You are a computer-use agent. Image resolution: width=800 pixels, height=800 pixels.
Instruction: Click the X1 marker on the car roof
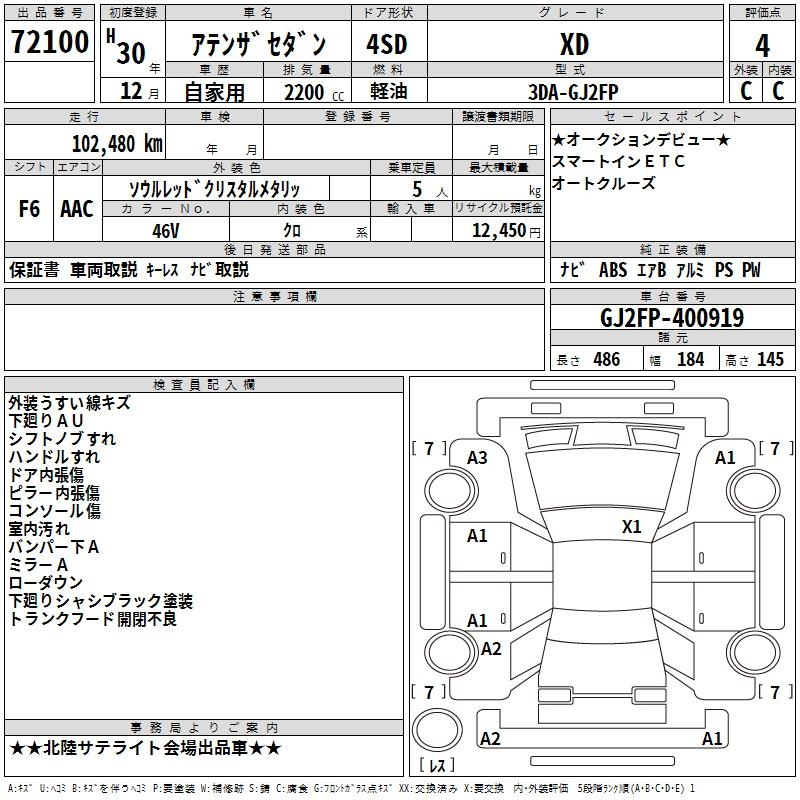pos(631,526)
